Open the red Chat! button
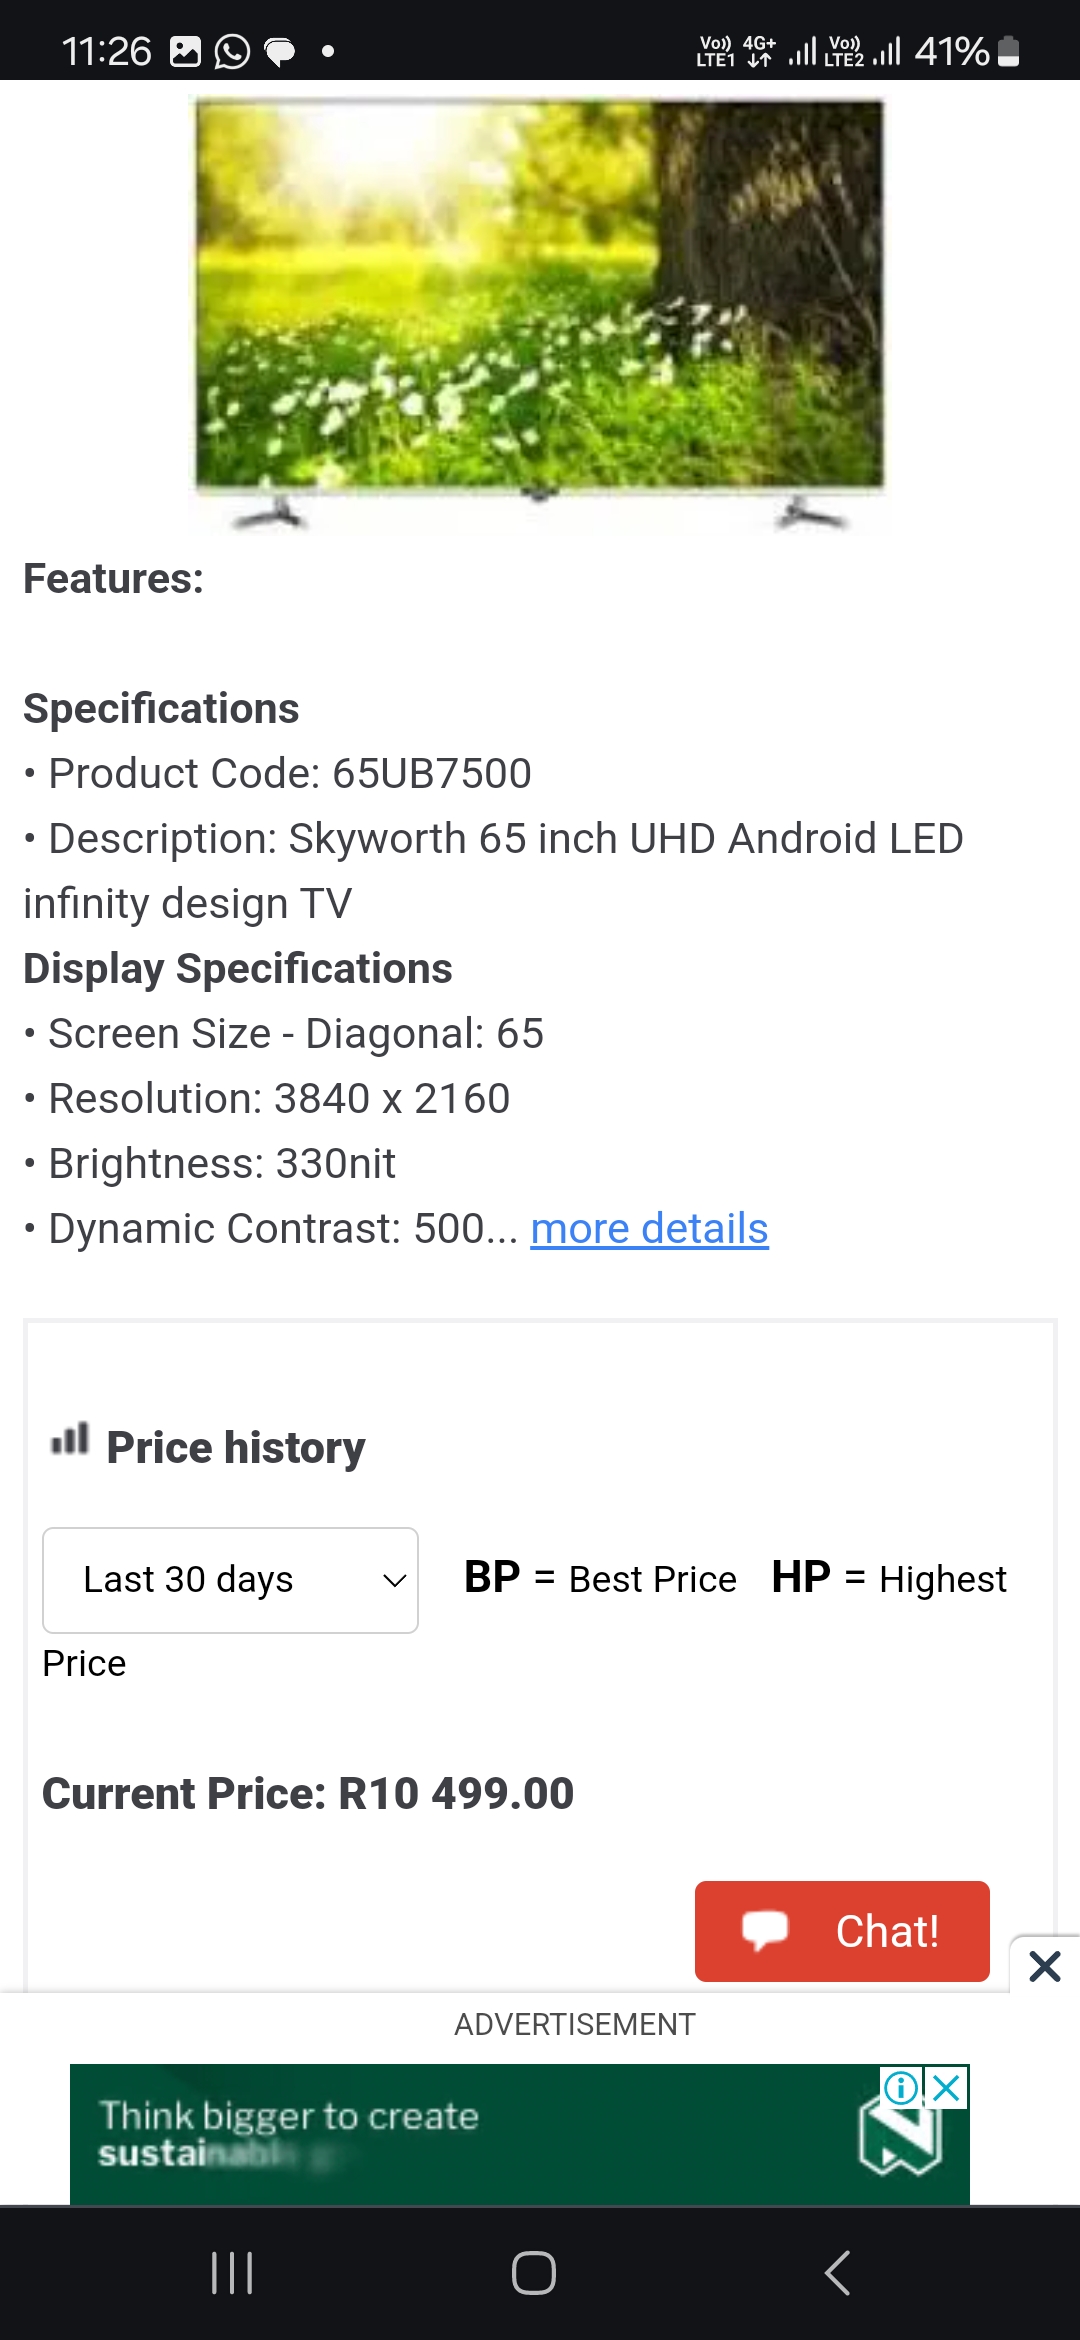The image size is (1080, 2340). click(x=842, y=1931)
